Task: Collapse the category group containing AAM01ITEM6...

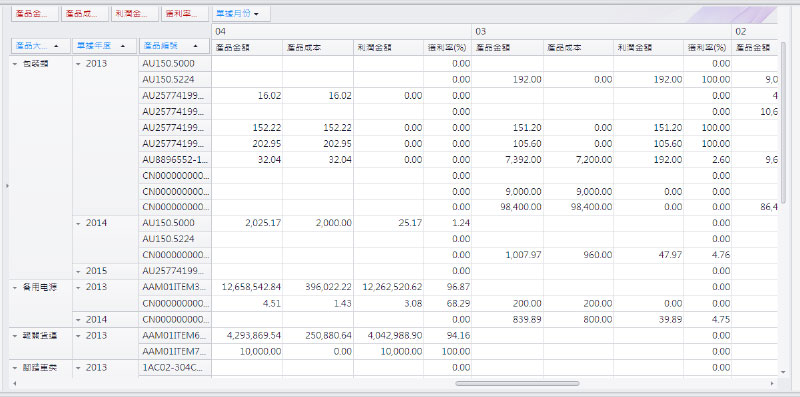Action: (x=15, y=336)
